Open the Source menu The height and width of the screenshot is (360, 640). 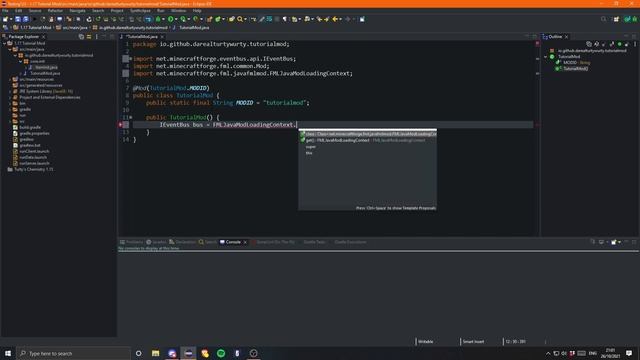pos(35,11)
